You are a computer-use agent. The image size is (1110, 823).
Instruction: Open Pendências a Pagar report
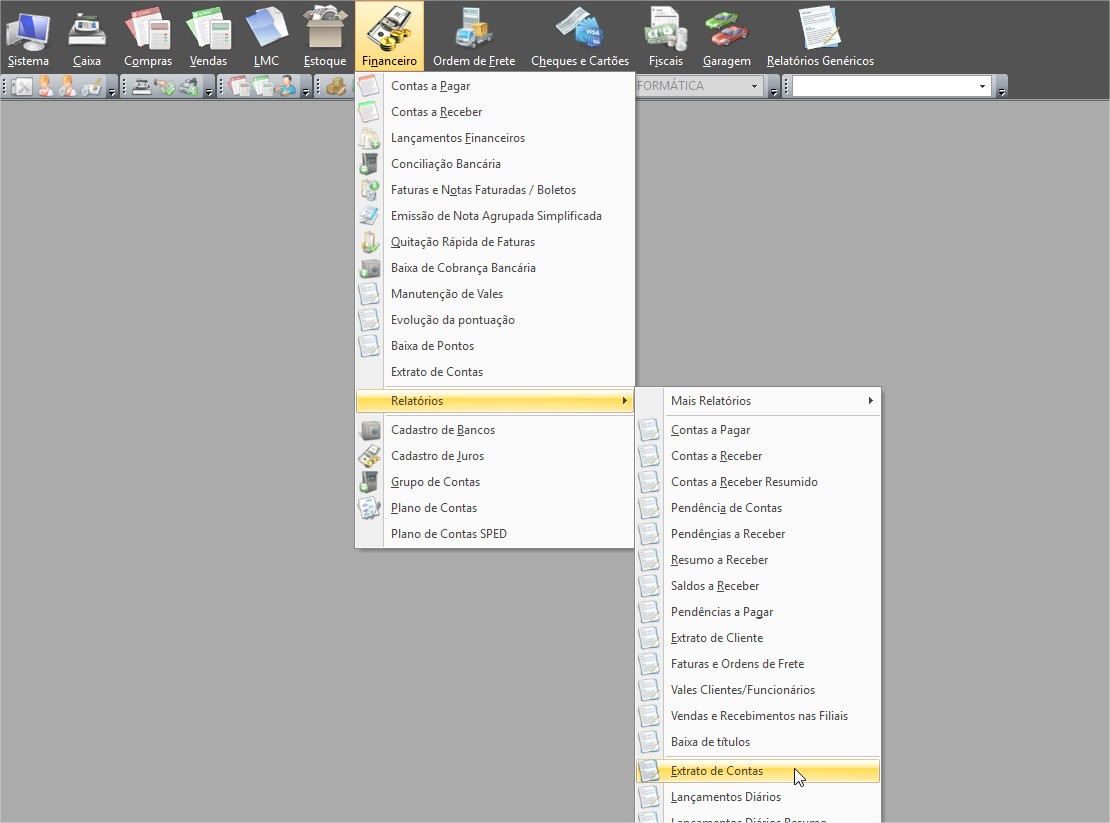pyautogui.click(x=758, y=612)
